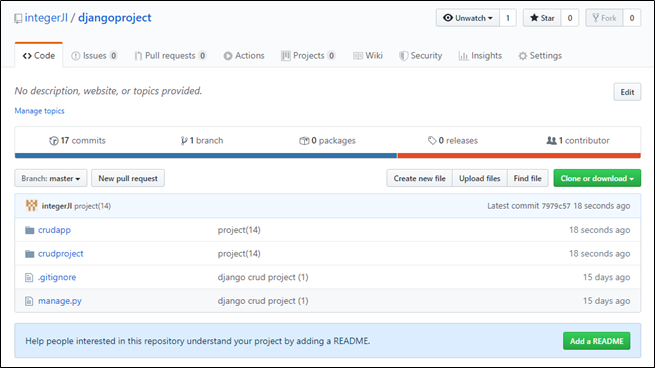Open the Security tab
The width and height of the screenshot is (655, 368).
(421, 56)
